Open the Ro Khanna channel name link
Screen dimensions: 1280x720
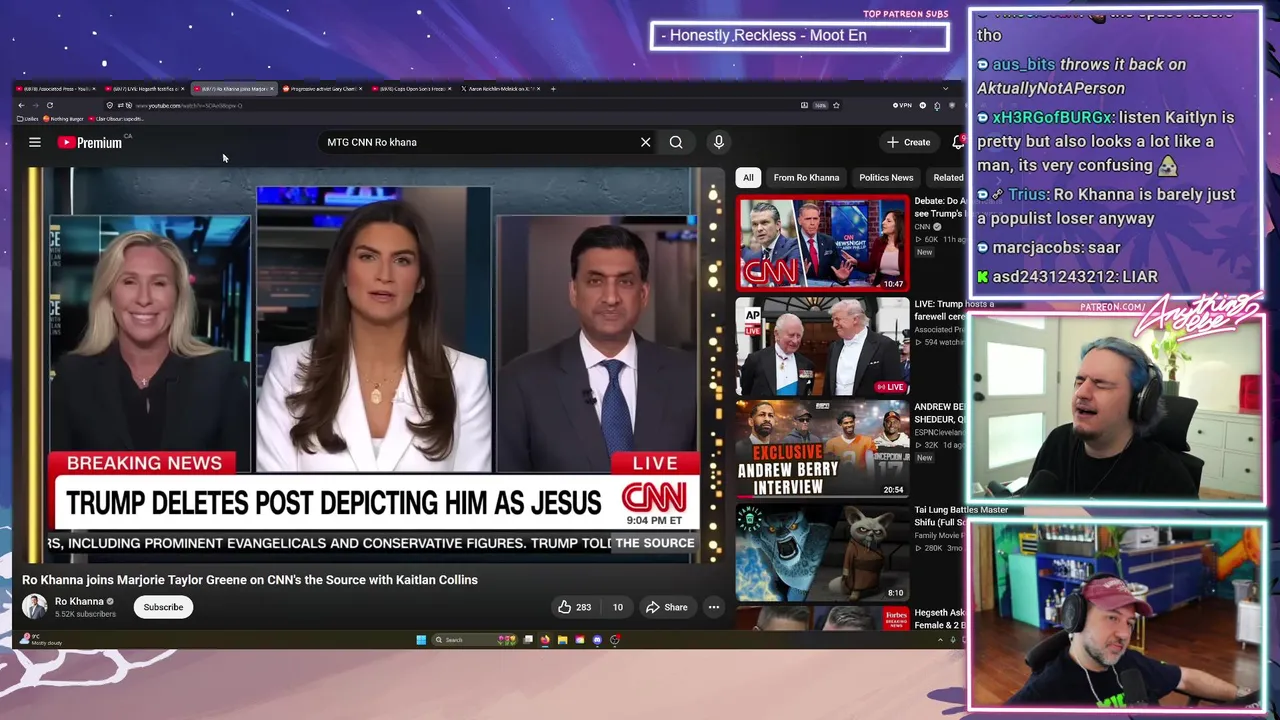click(x=79, y=601)
